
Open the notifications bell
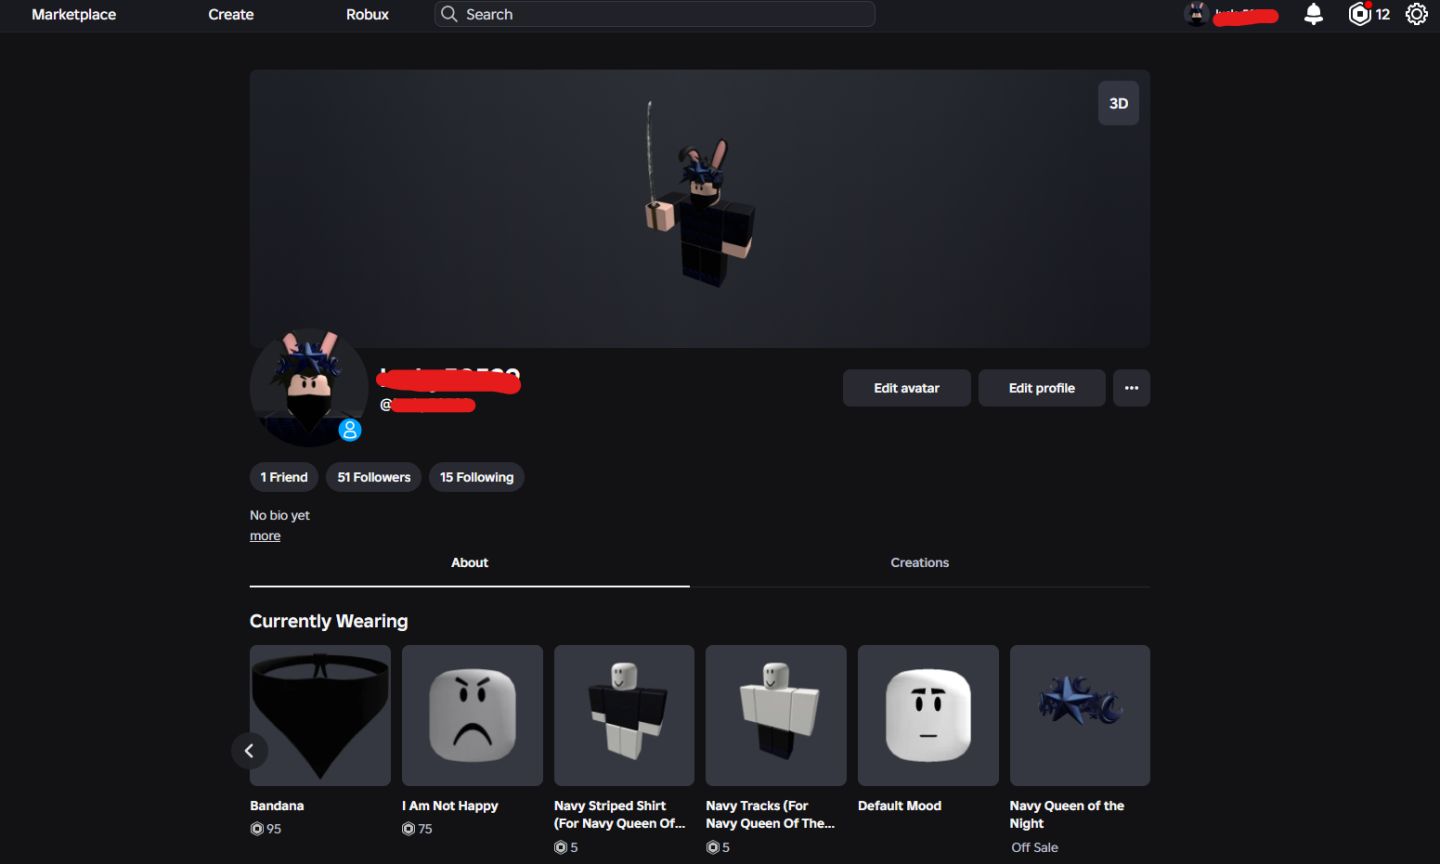pyautogui.click(x=1314, y=14)
